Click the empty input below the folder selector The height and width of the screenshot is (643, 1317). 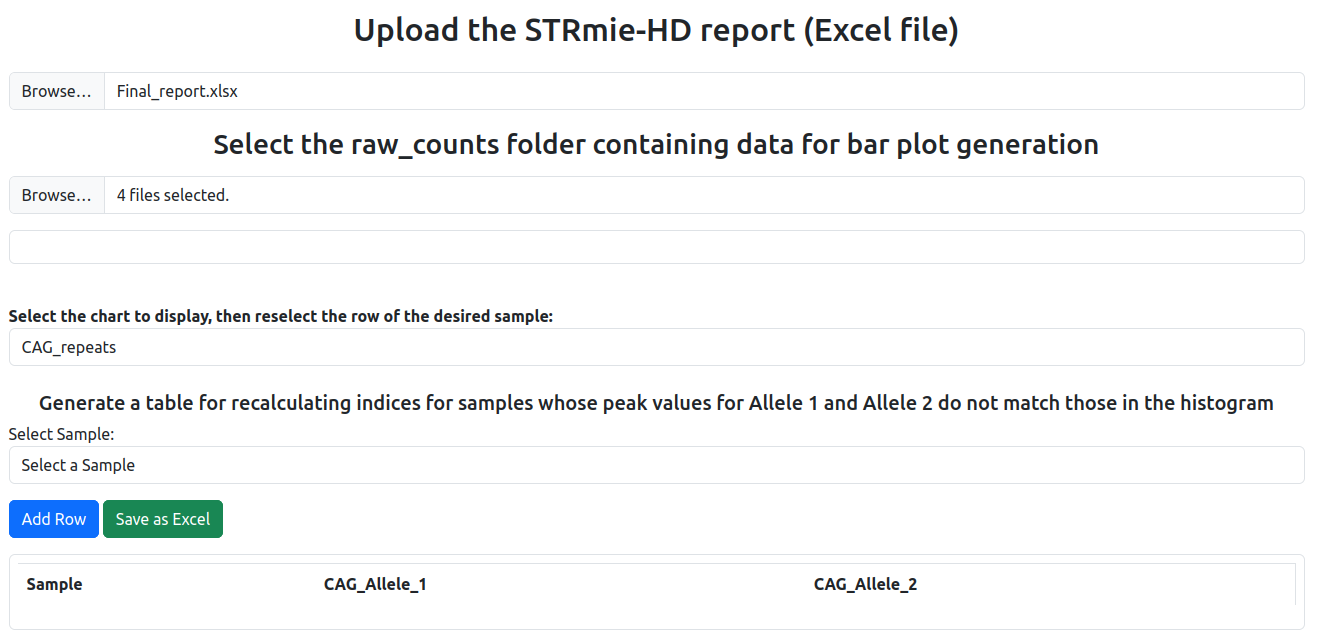[656, 246]
